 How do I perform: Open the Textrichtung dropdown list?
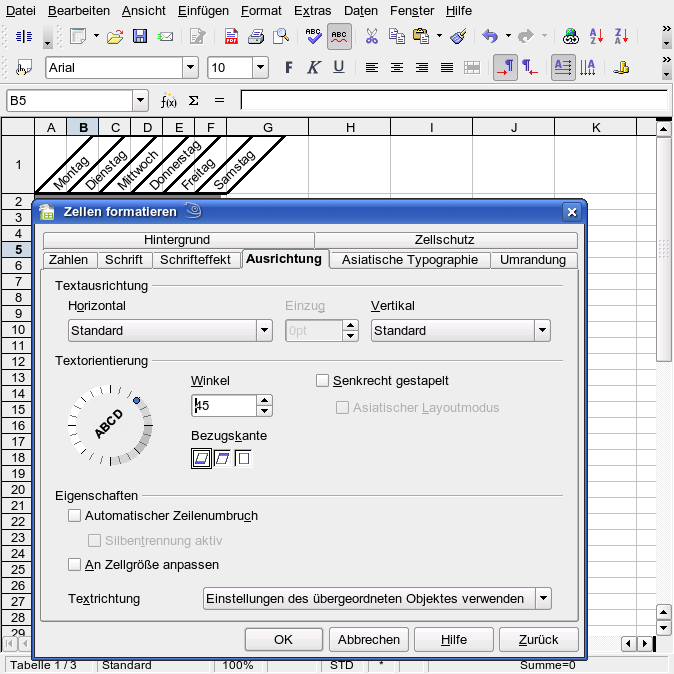pos(377,598)
